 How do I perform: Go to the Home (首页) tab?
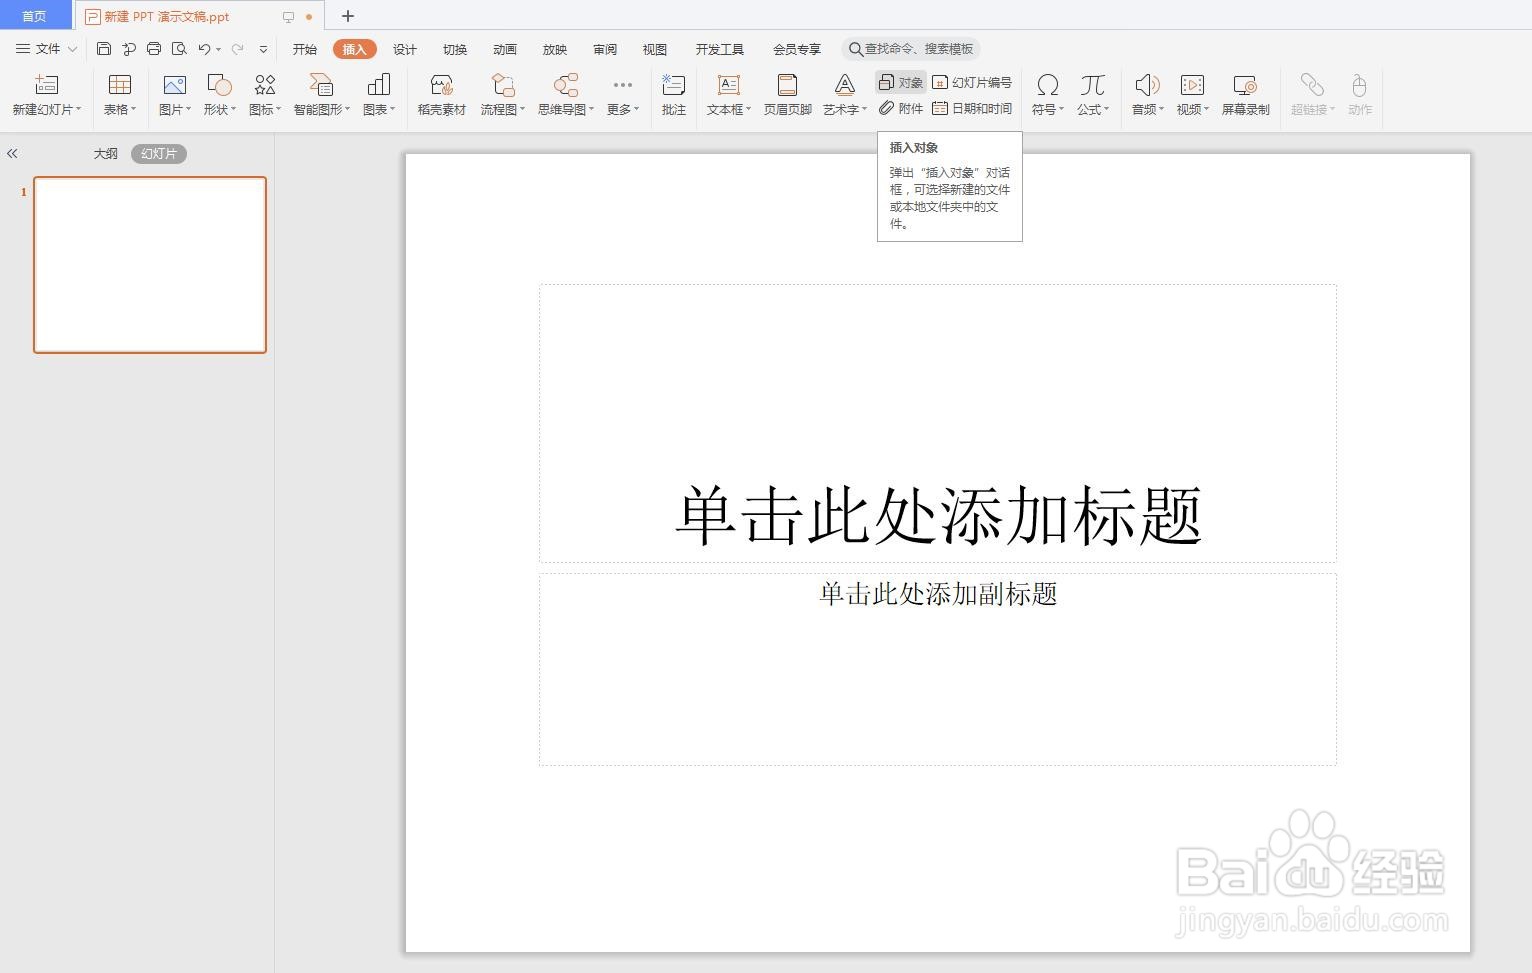(35, 15)
